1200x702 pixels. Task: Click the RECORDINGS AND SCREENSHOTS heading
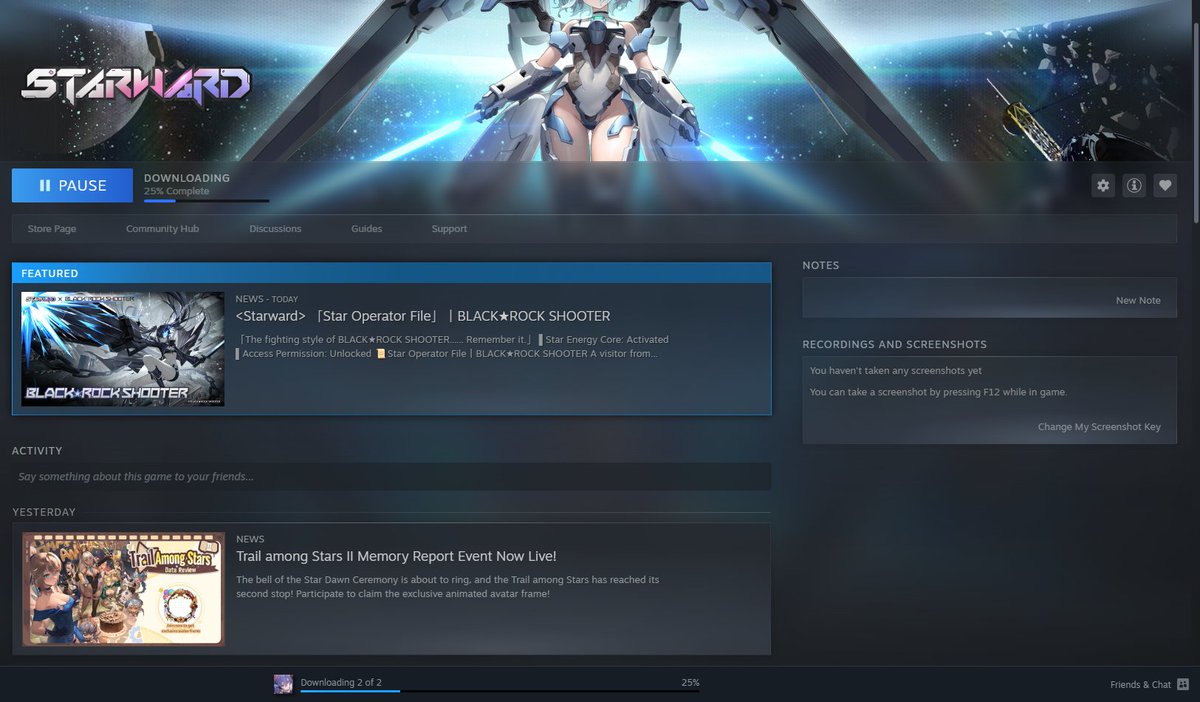click(894, 345)
